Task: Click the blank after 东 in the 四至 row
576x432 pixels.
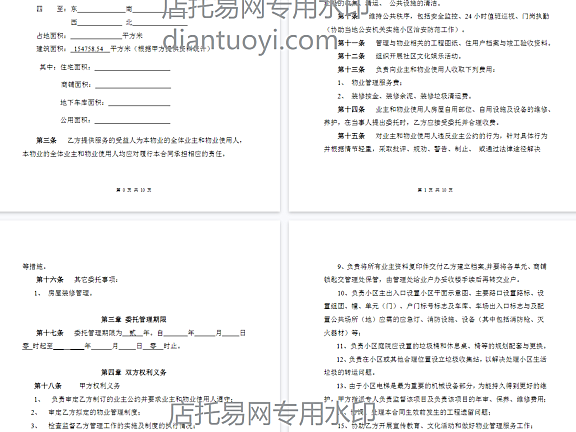Action: click(101, 10)
